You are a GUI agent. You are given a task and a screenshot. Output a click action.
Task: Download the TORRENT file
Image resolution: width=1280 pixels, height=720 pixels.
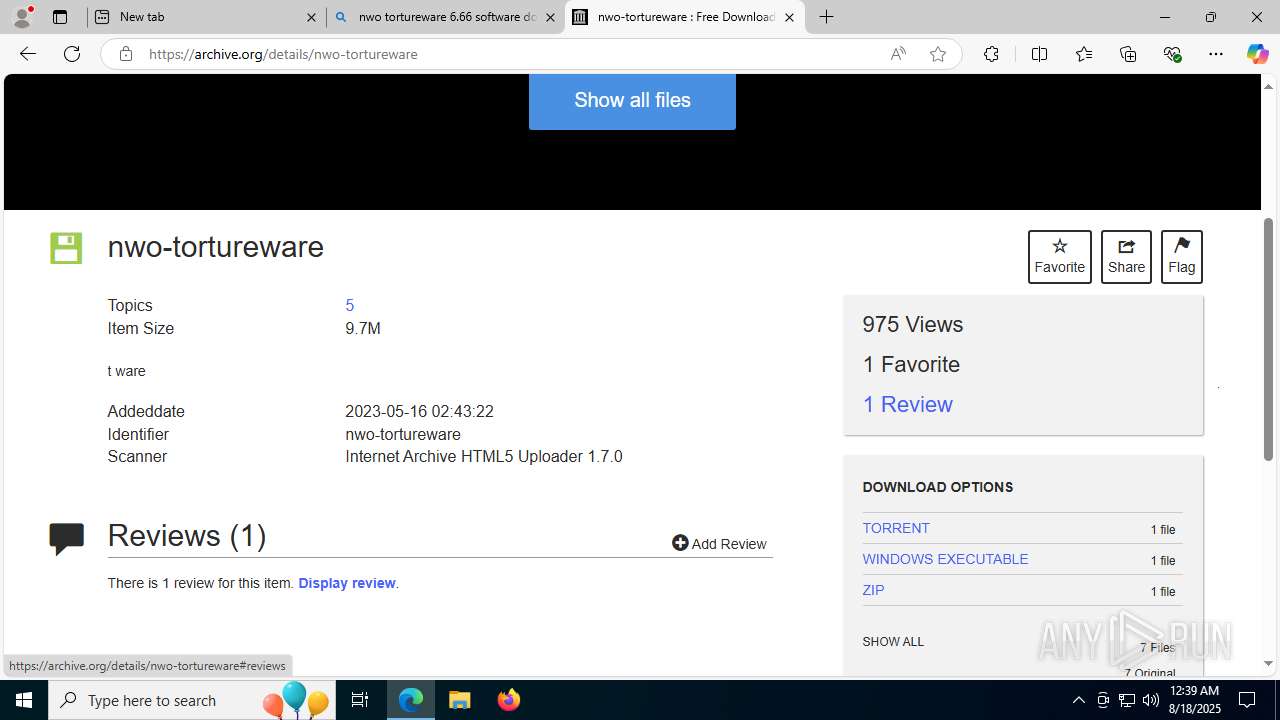896,528
